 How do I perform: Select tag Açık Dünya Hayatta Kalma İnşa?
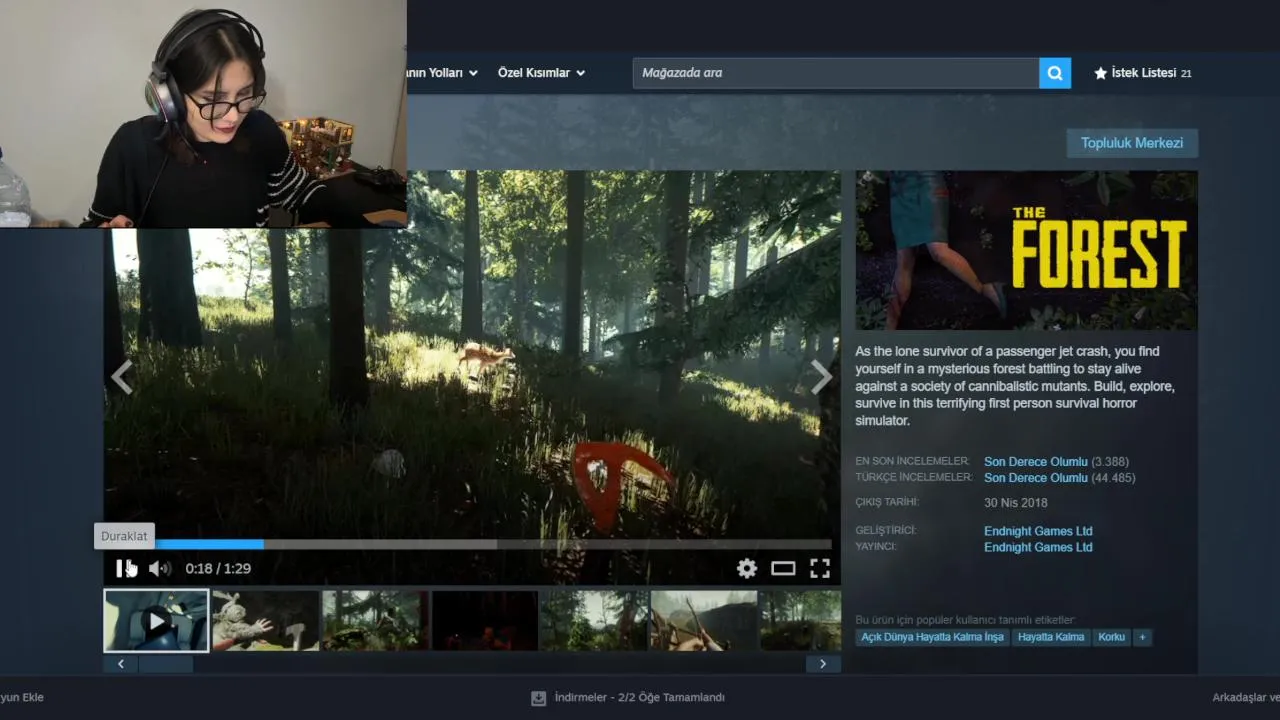coord(932,637)
